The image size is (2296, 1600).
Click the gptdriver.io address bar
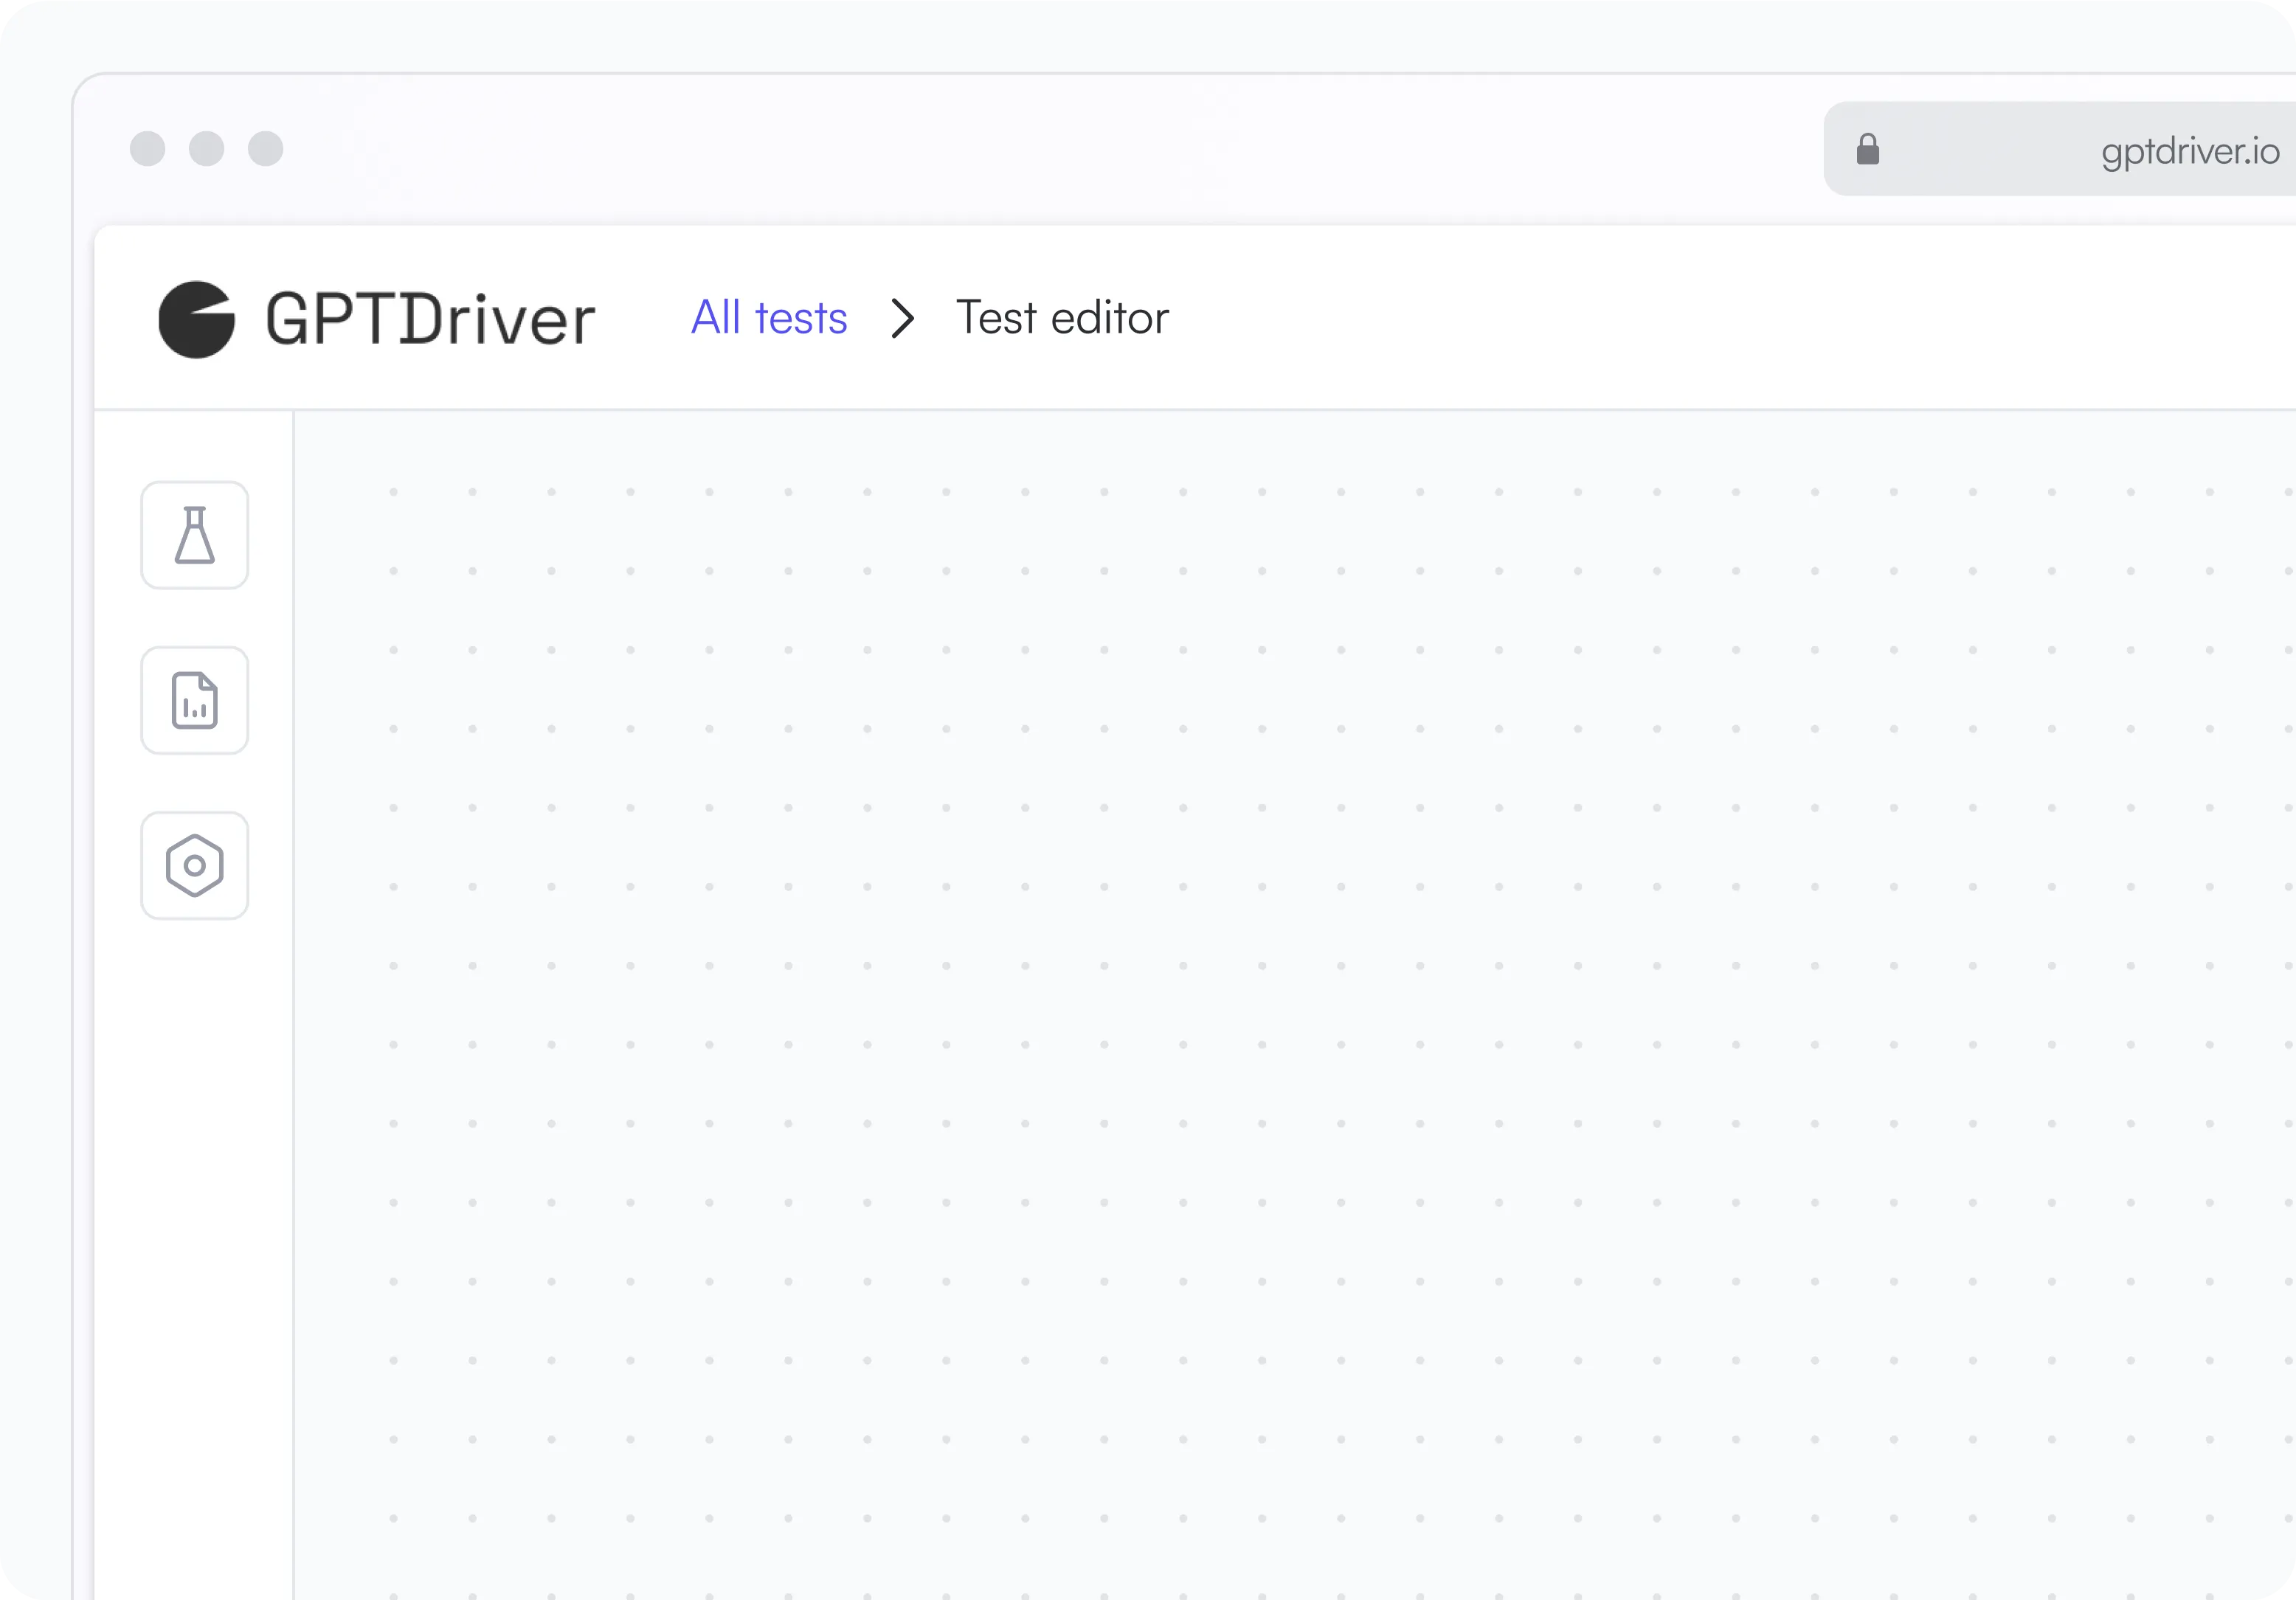[2100, 150]
